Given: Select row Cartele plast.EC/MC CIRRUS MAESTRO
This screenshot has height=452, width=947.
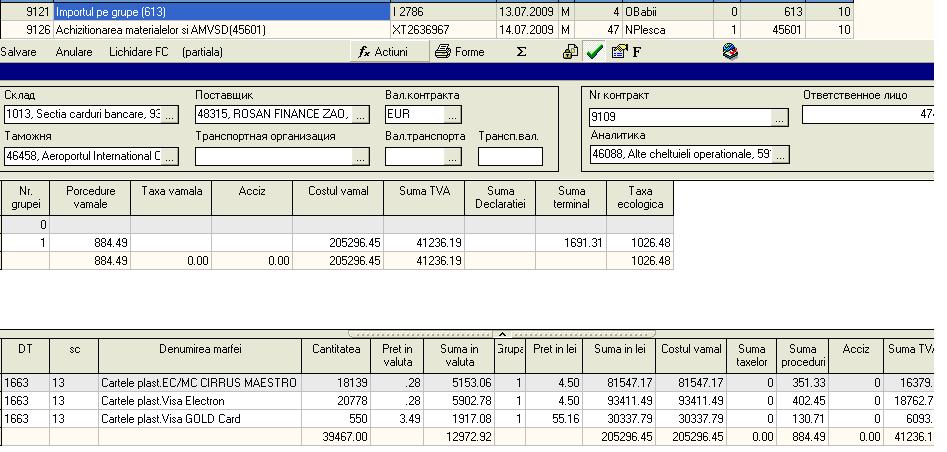Looking at the screenshot, I should click(467, 383).
